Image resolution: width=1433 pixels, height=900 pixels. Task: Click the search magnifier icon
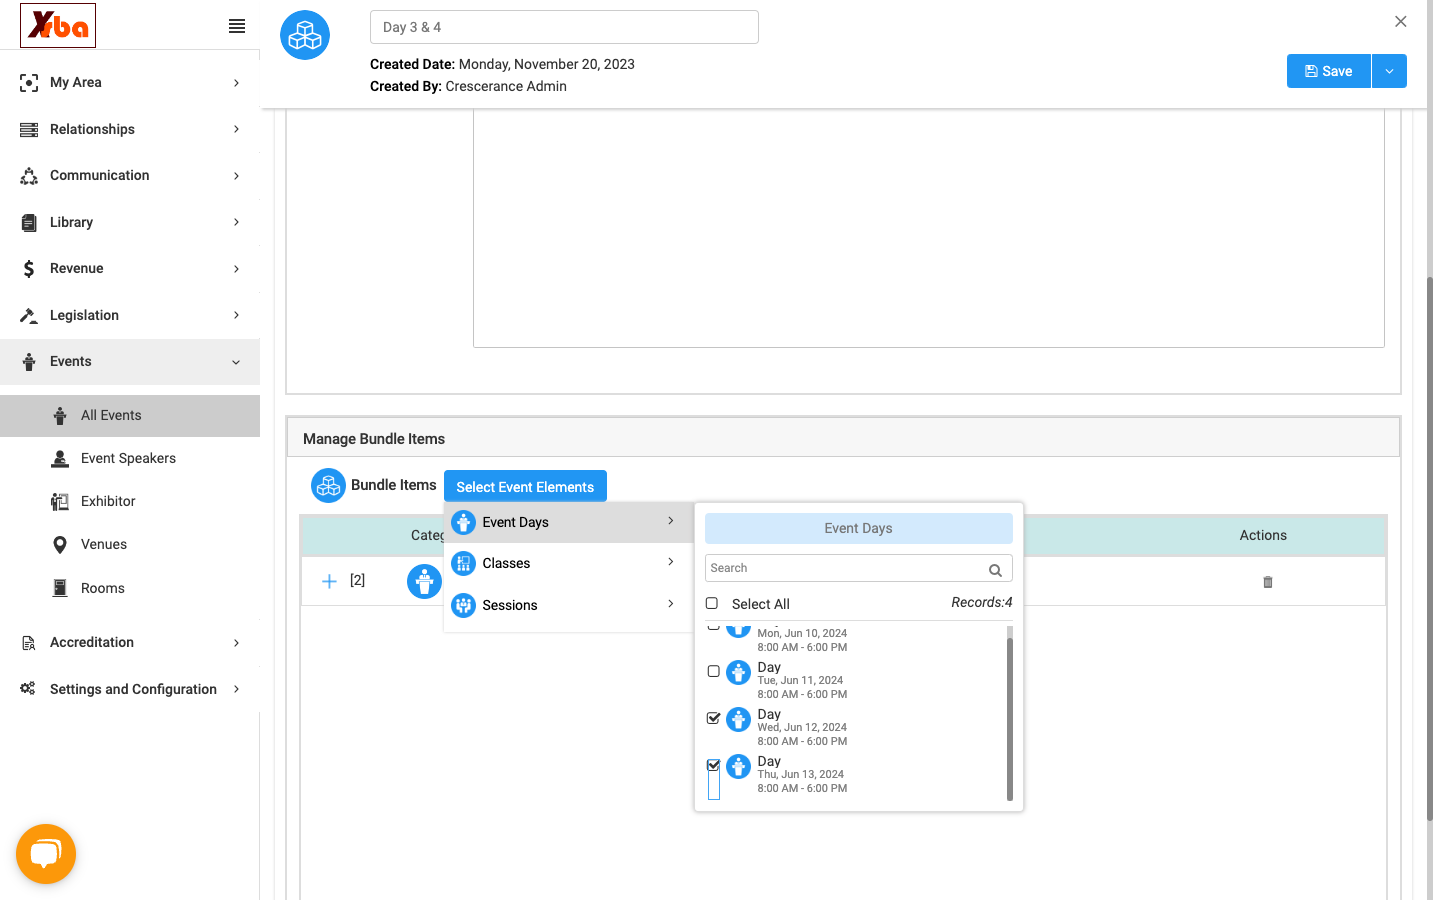coord(995,570)
